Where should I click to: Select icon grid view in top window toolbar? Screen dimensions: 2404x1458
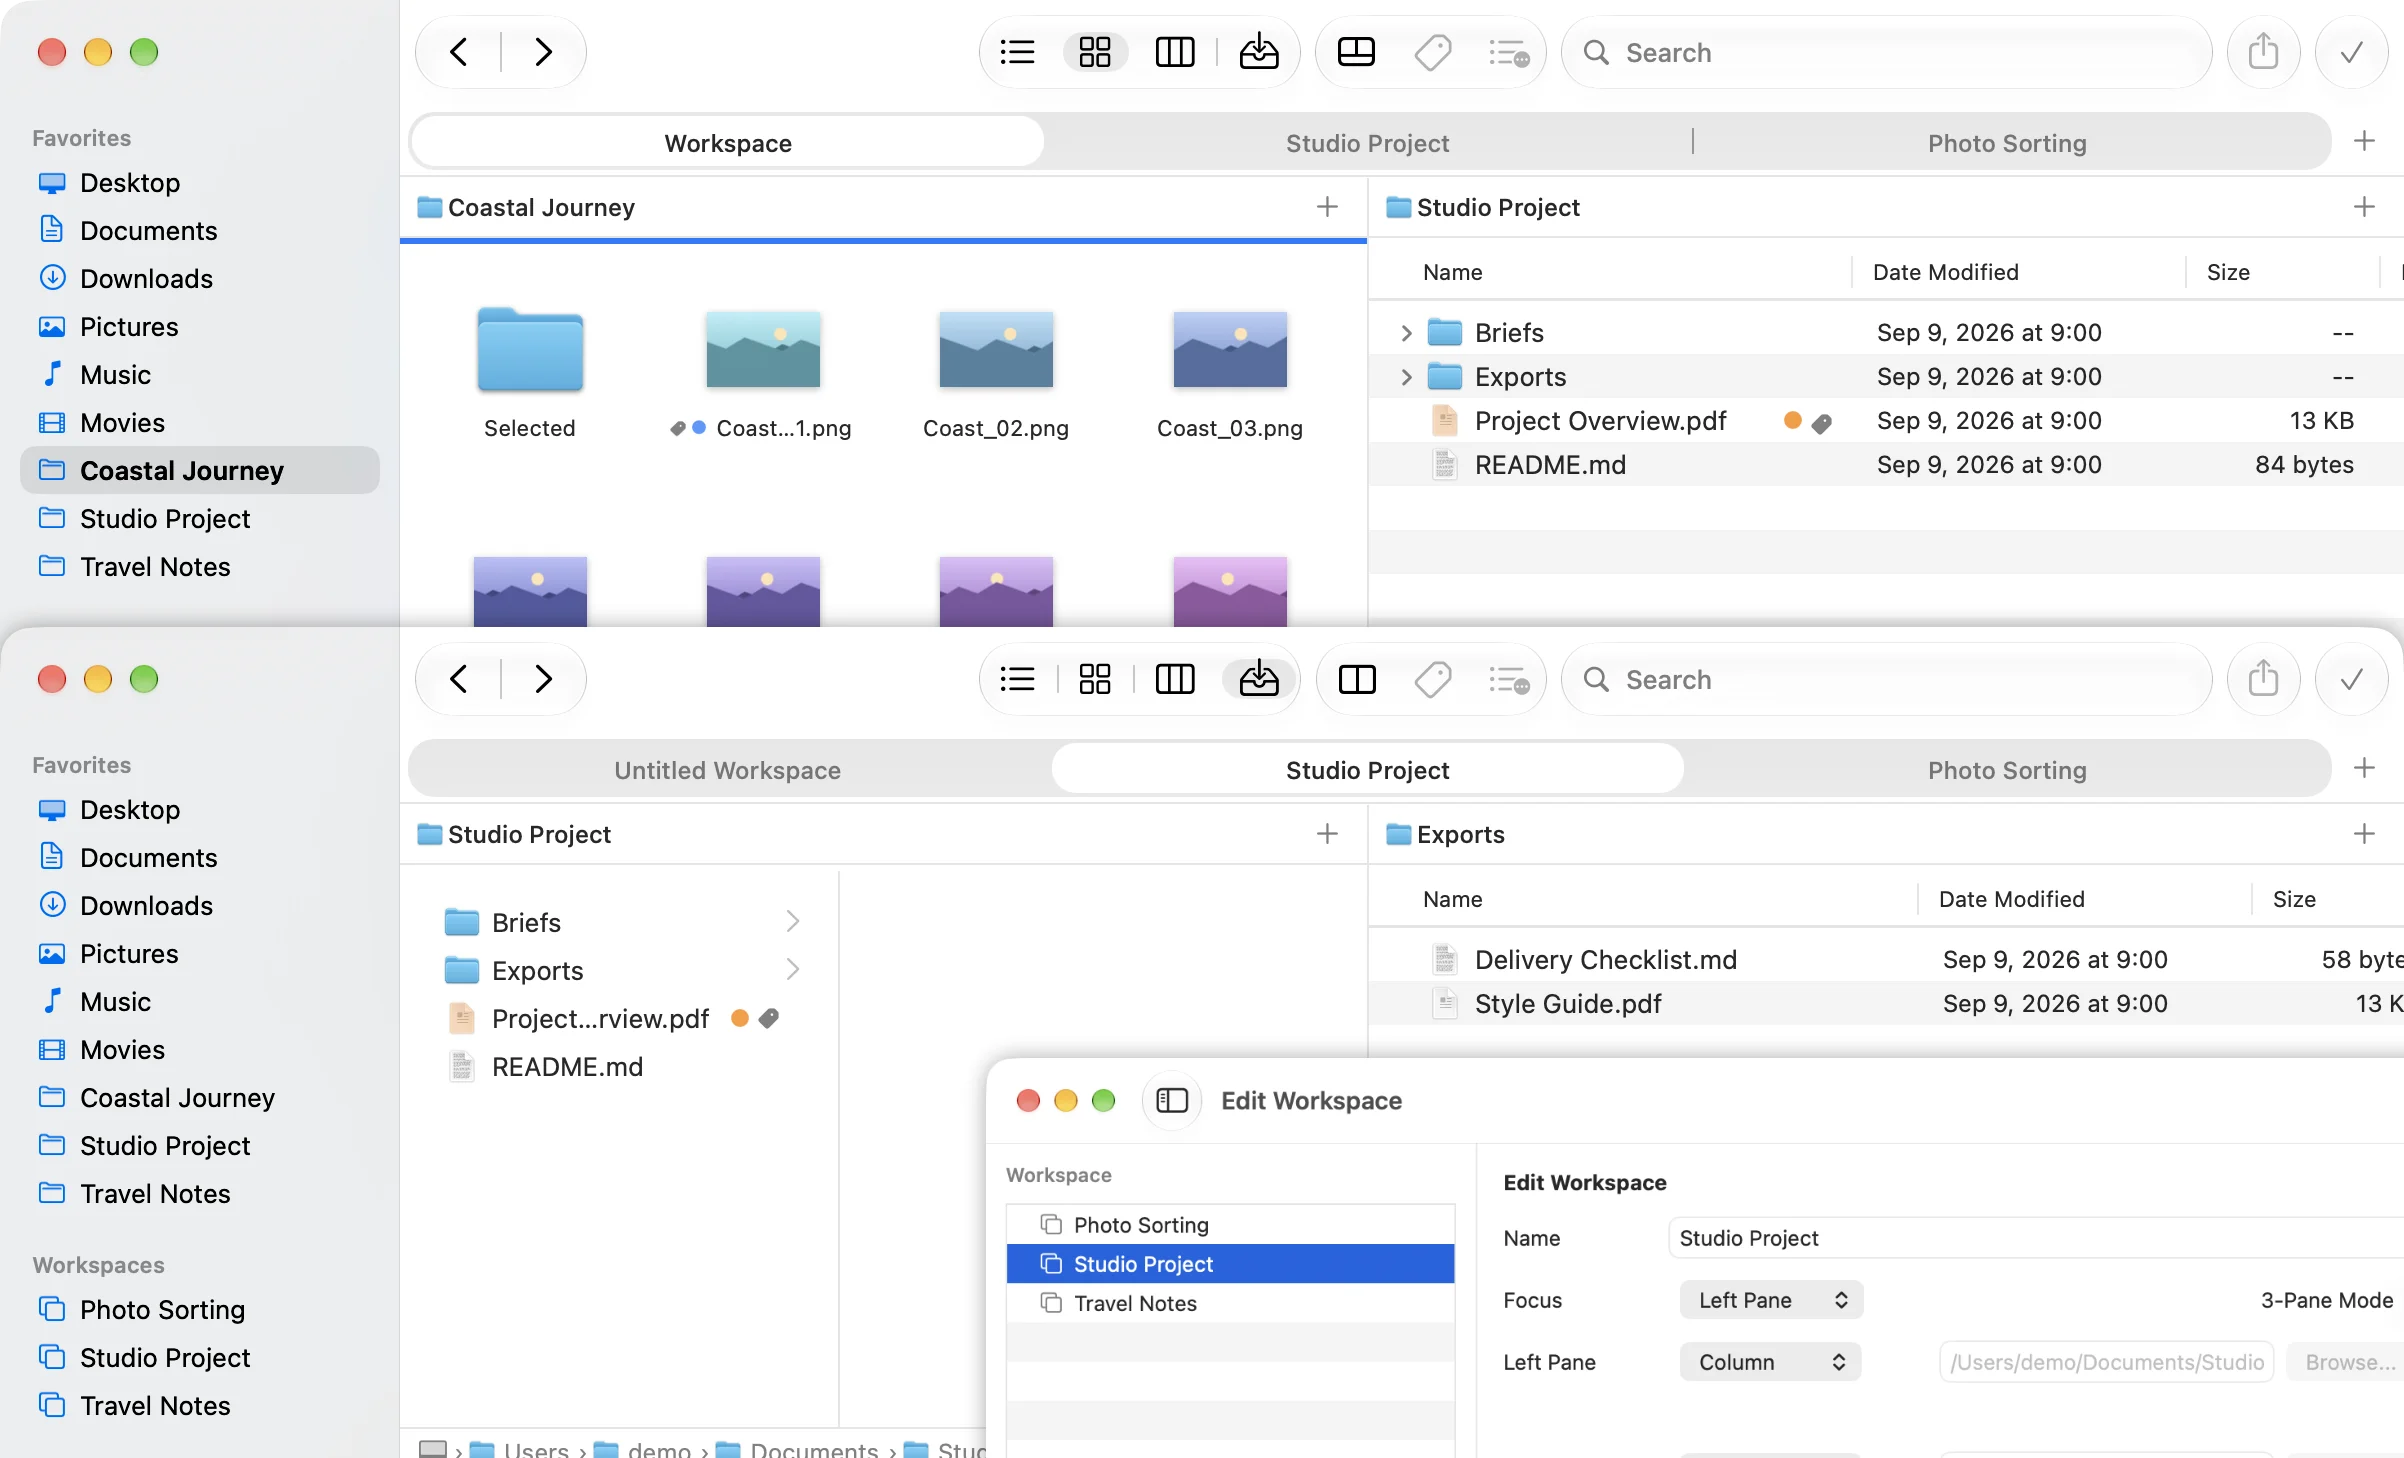(x=1095, y=52)
